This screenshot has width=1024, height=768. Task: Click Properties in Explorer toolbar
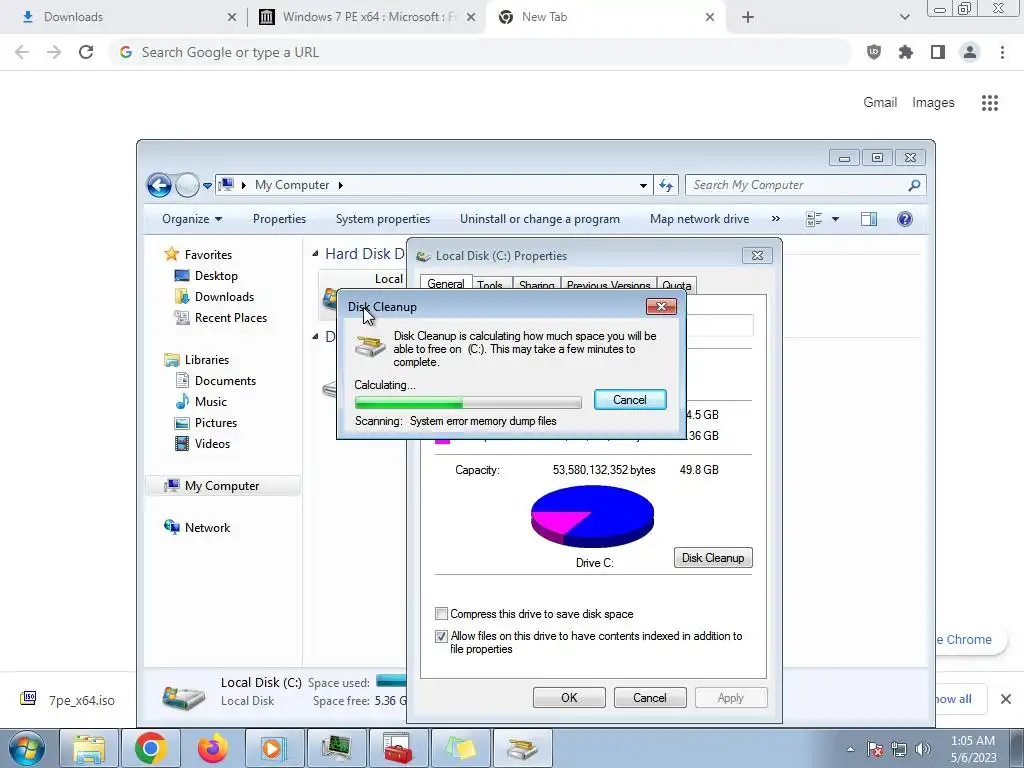pyautogui.click(x=279, y=219)
